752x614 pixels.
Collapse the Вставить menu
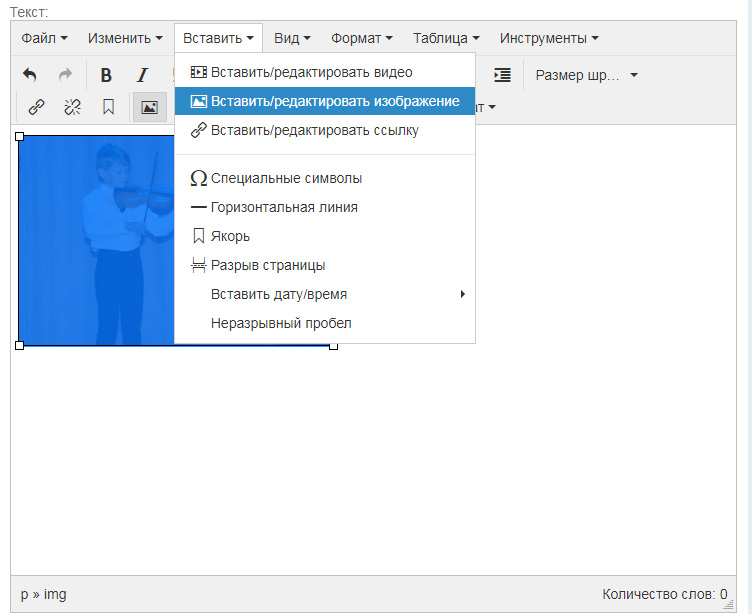218,38
